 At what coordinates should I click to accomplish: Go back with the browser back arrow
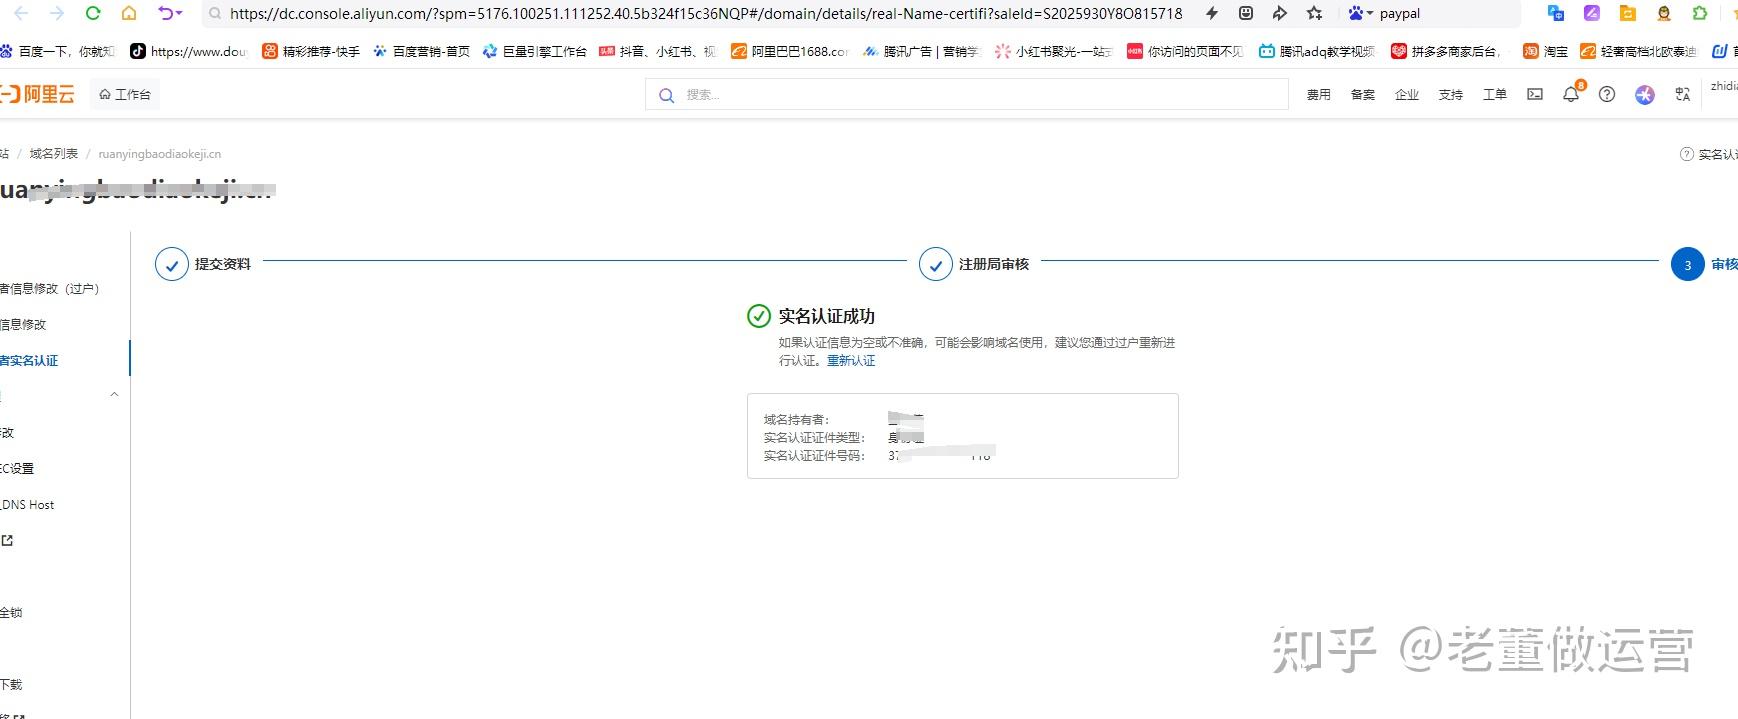[x=20, y=13]
